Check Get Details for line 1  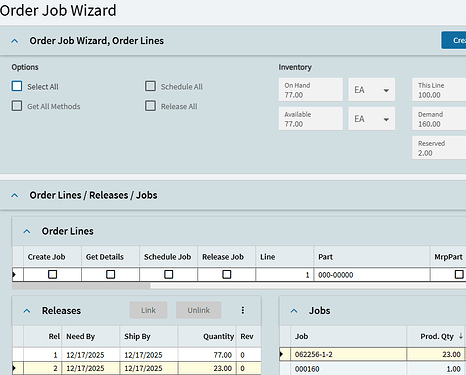click(111, 274)
